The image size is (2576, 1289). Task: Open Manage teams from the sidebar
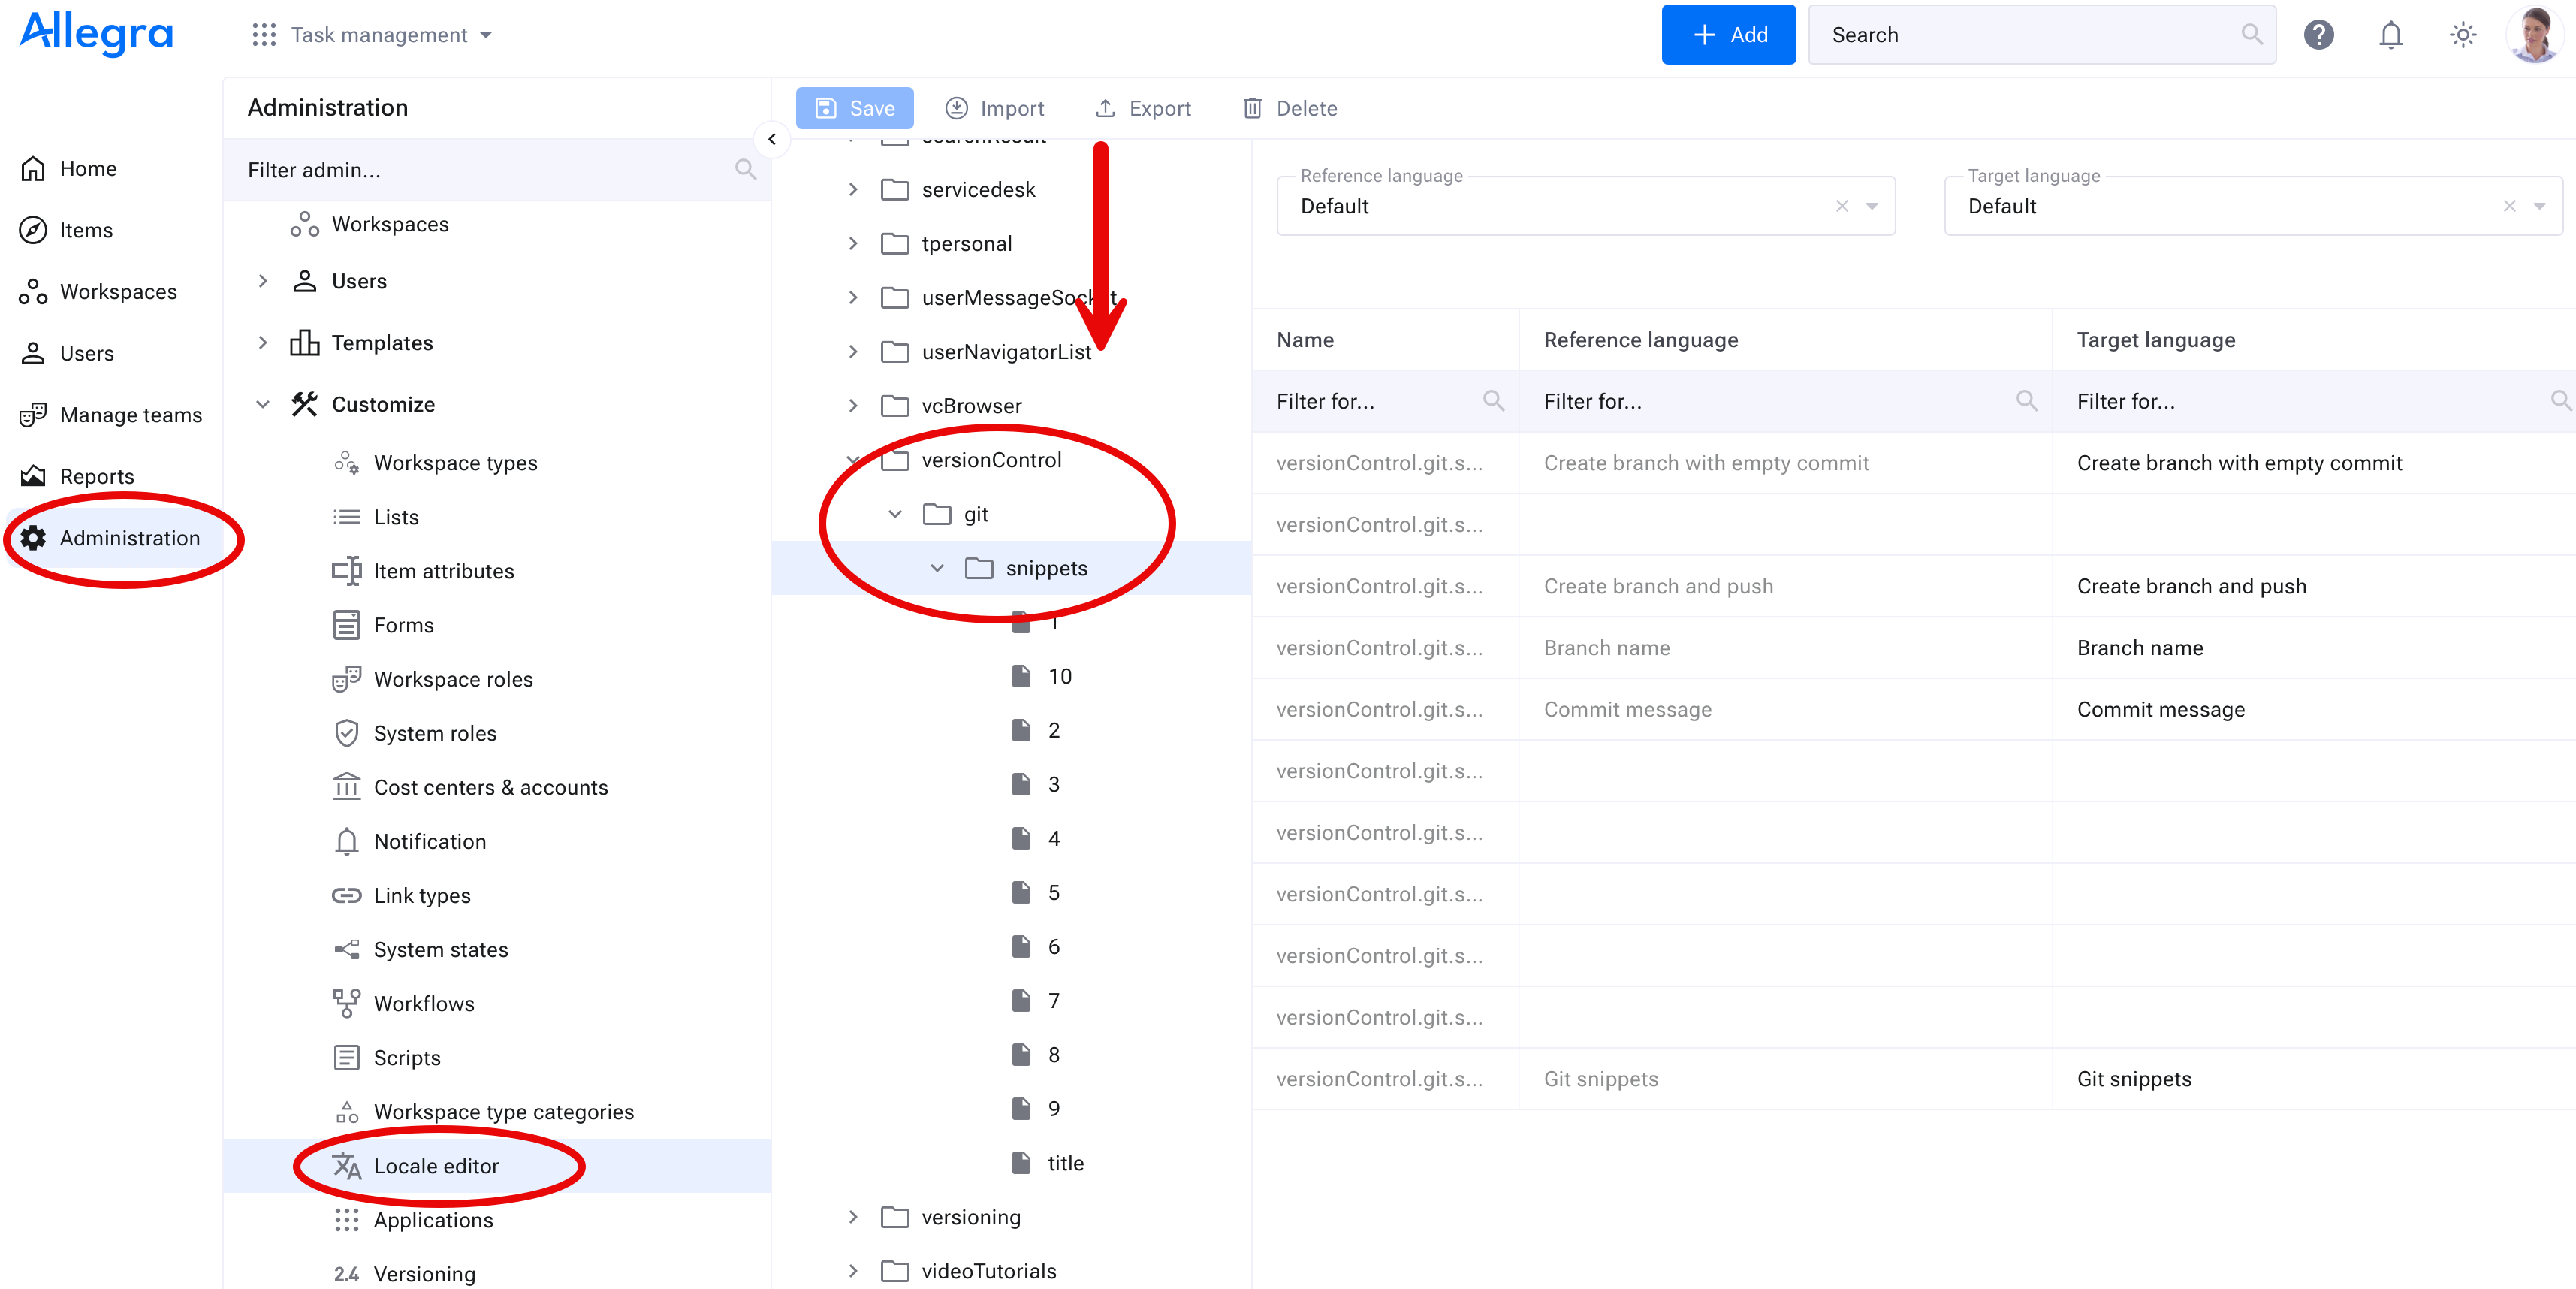click(131, 414)
